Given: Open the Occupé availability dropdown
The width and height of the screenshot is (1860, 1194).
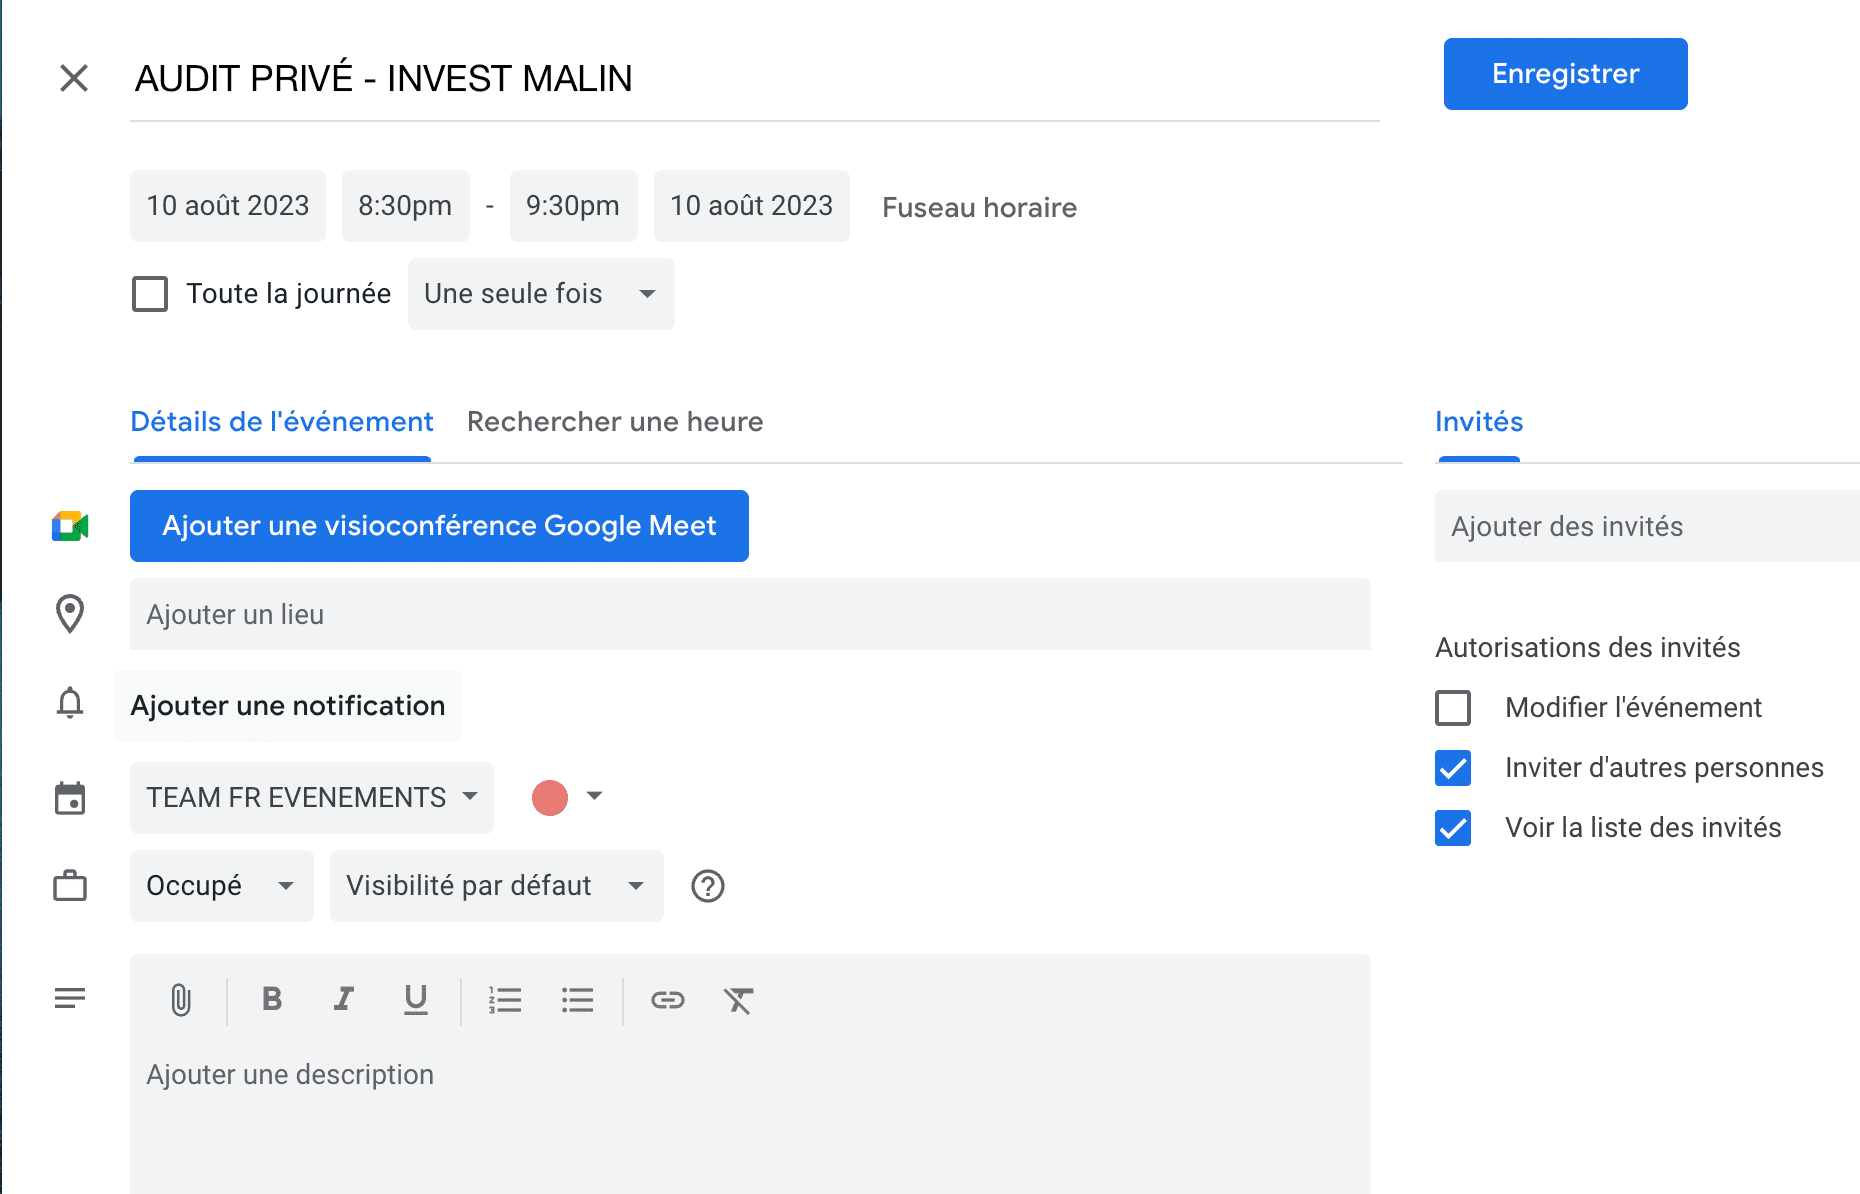Looking at the screenshot, I should pyautogui.click(x=222, y=886).
